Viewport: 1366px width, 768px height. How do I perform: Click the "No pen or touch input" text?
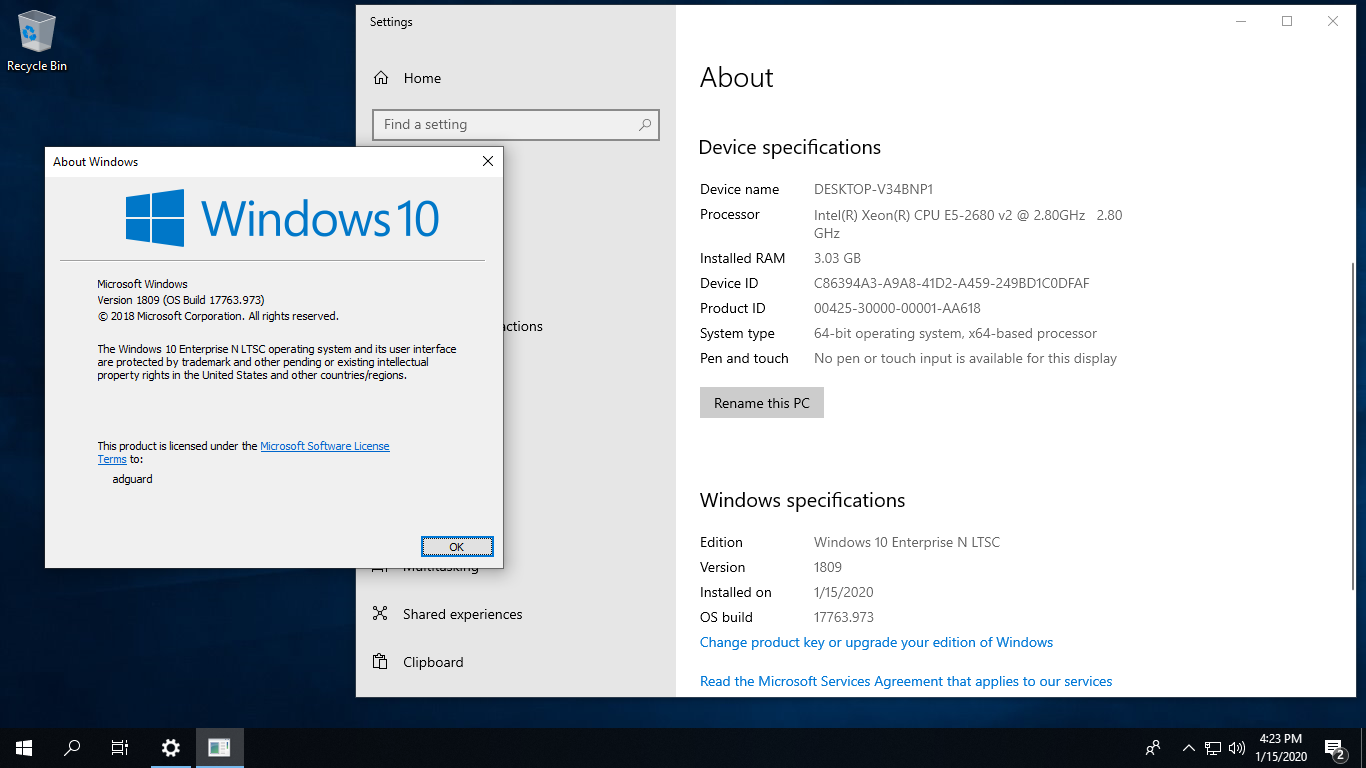(965, 358)
